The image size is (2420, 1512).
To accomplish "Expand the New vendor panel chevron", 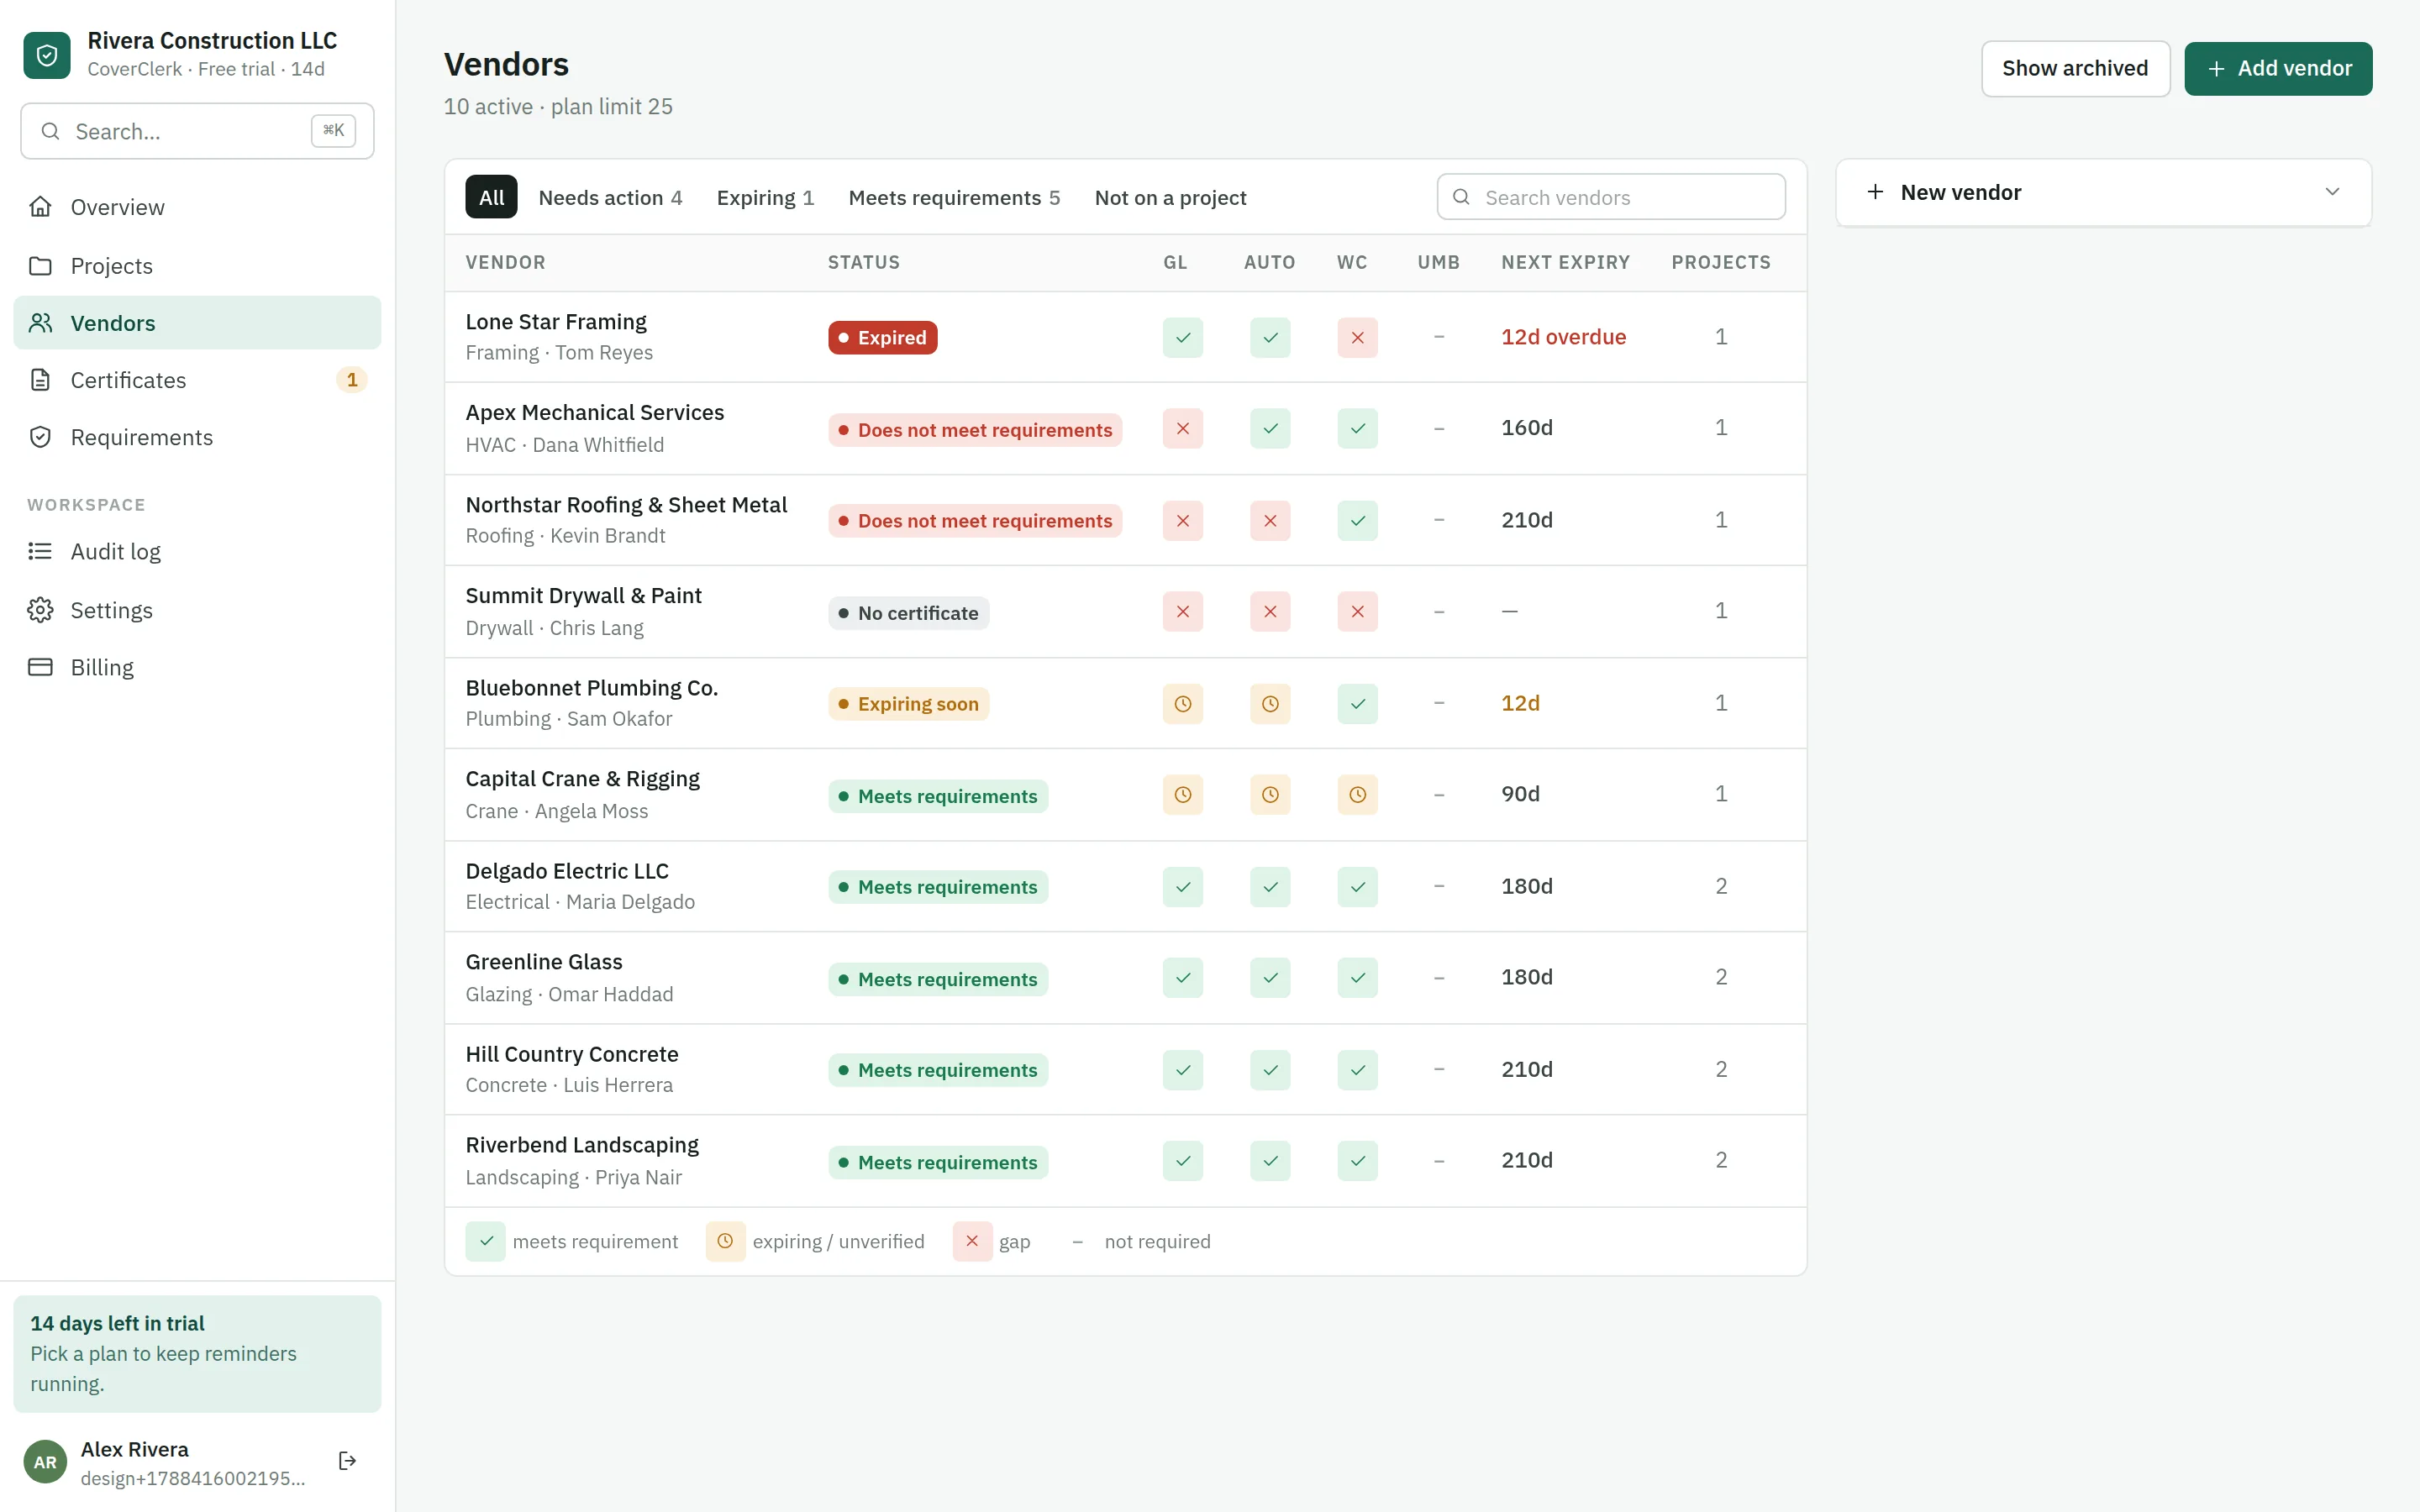I will coord(2332,192).
